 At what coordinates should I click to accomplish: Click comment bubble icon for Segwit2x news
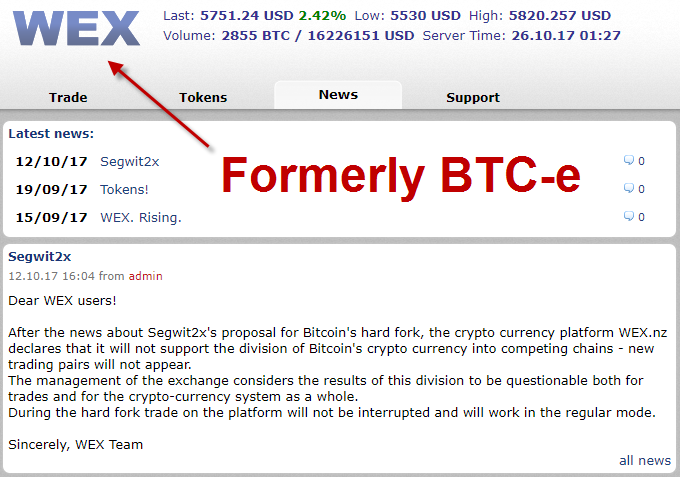628,160
